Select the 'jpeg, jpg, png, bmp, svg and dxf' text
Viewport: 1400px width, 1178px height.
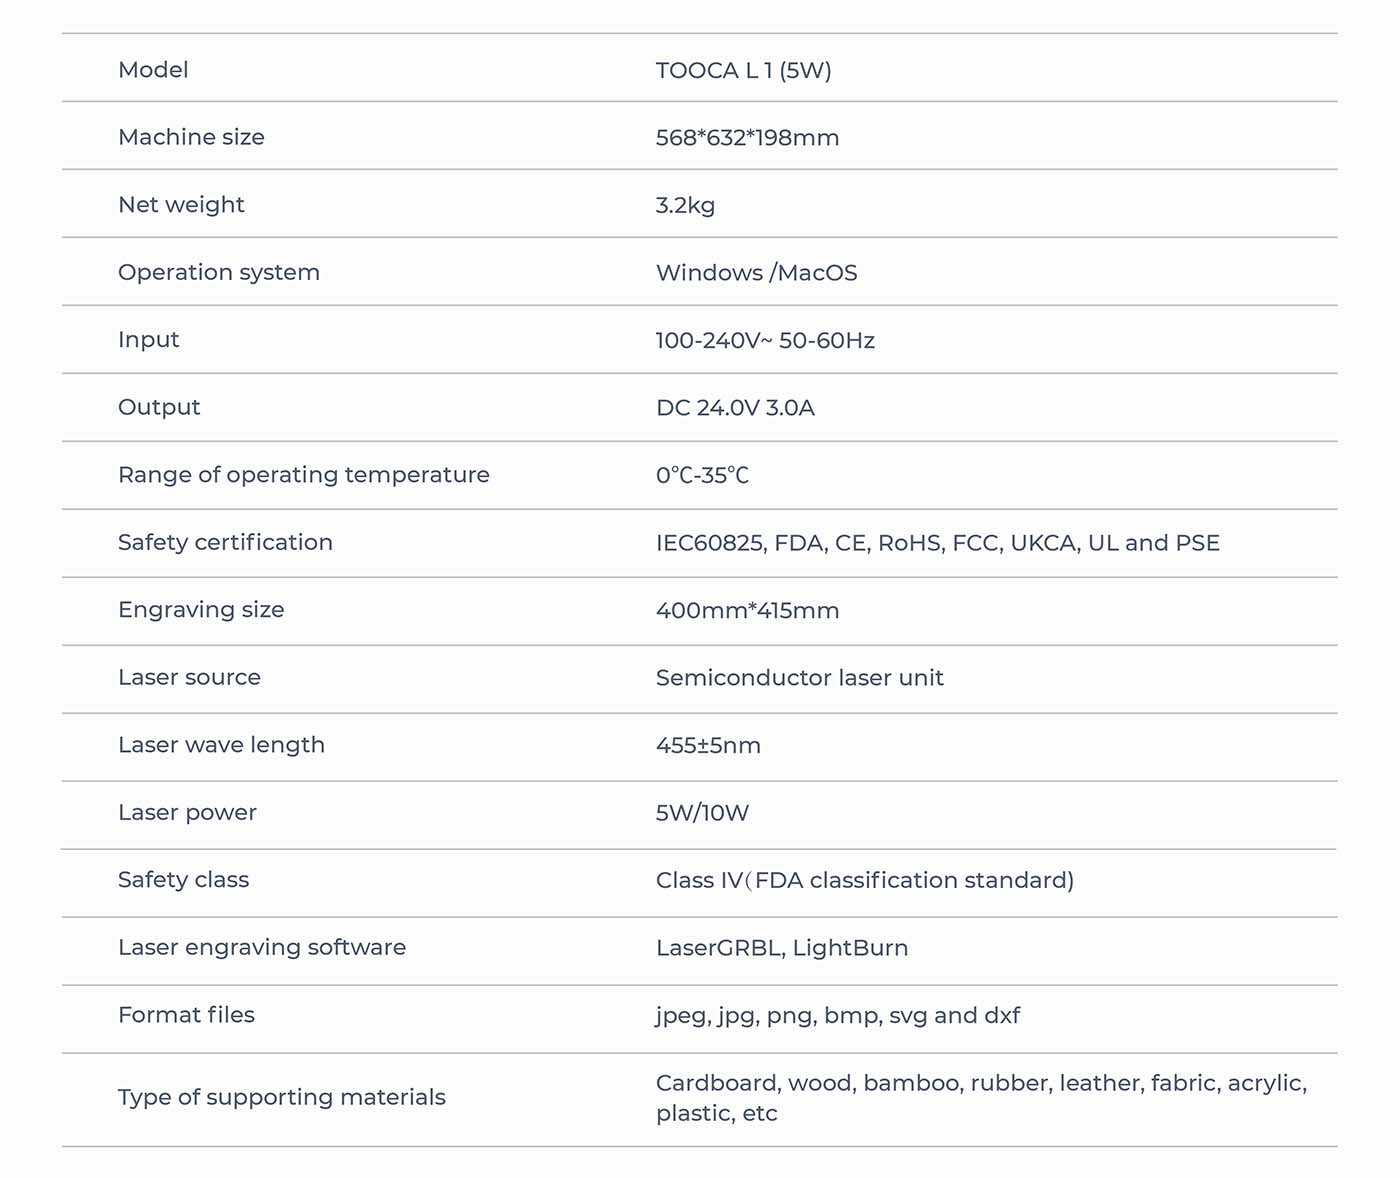[x=837, y=1016]
